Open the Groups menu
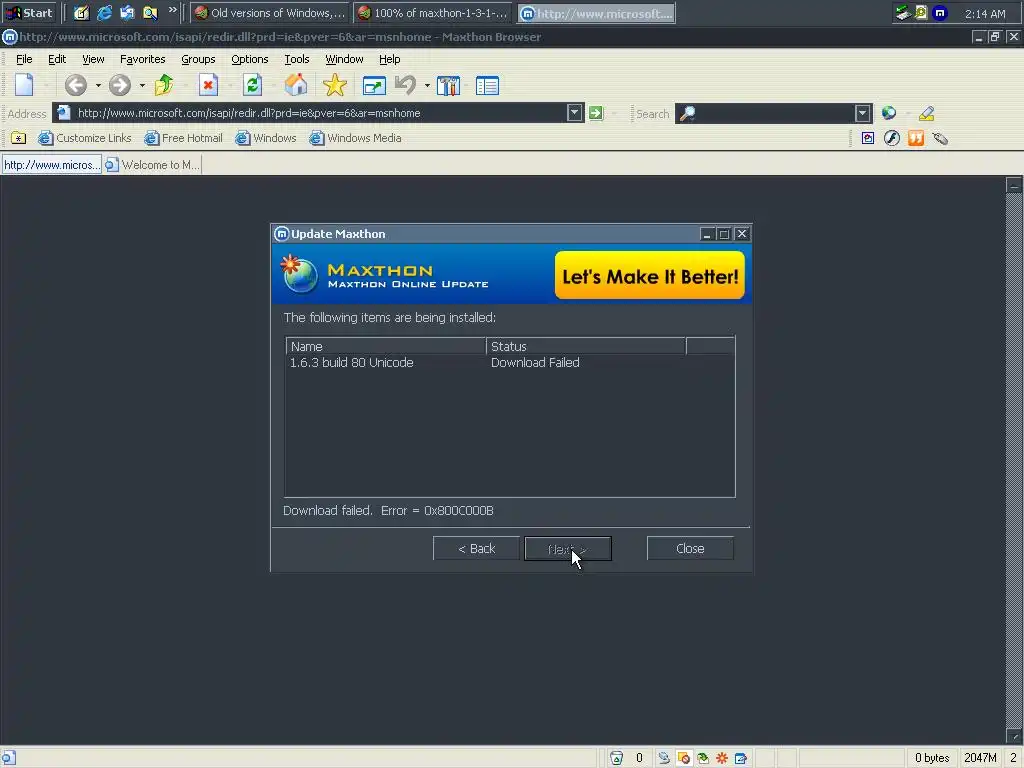Image resolution: width=1024 pixels, height=768 pixels. coord(198,59)
